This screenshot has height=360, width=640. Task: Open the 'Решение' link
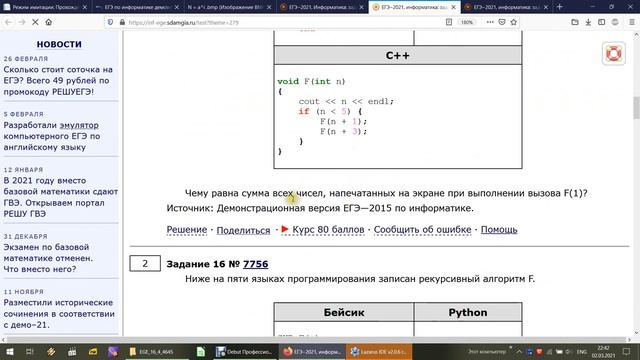[187, 230]
